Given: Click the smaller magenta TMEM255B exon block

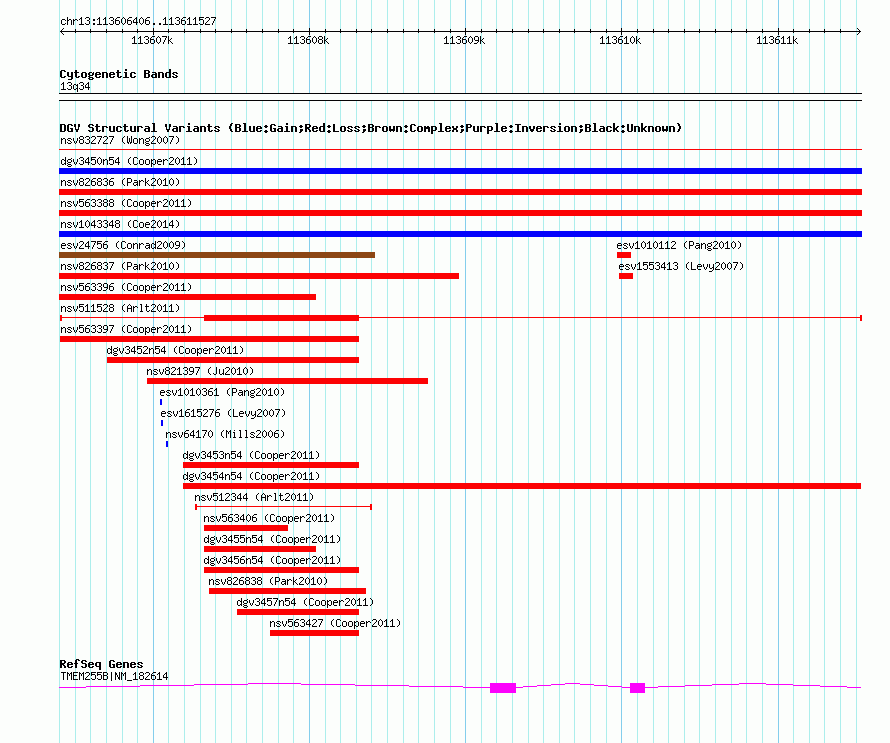Looking at the screenshot, I should (637, 688).
